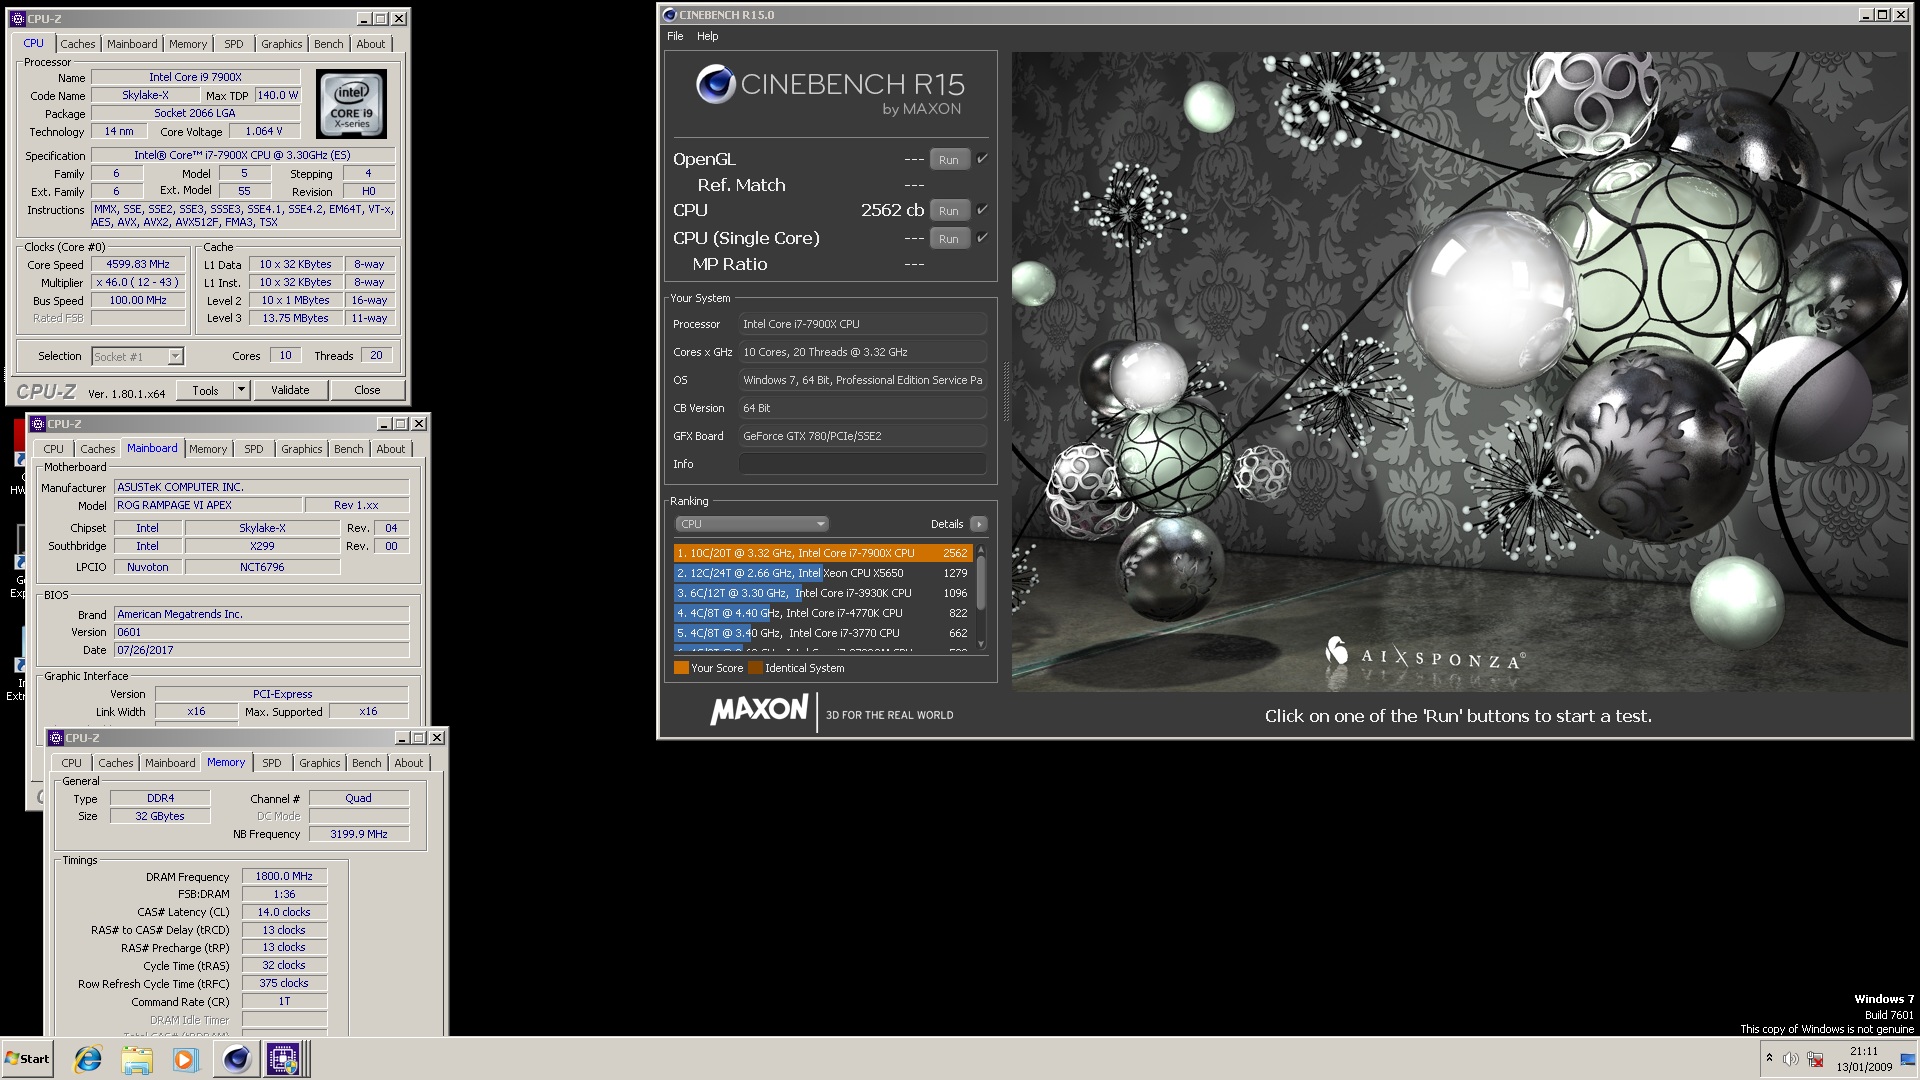Switch to Cinebench via its taskbar icon
Screen dimensions: 1920x1080
point(237,1059)
